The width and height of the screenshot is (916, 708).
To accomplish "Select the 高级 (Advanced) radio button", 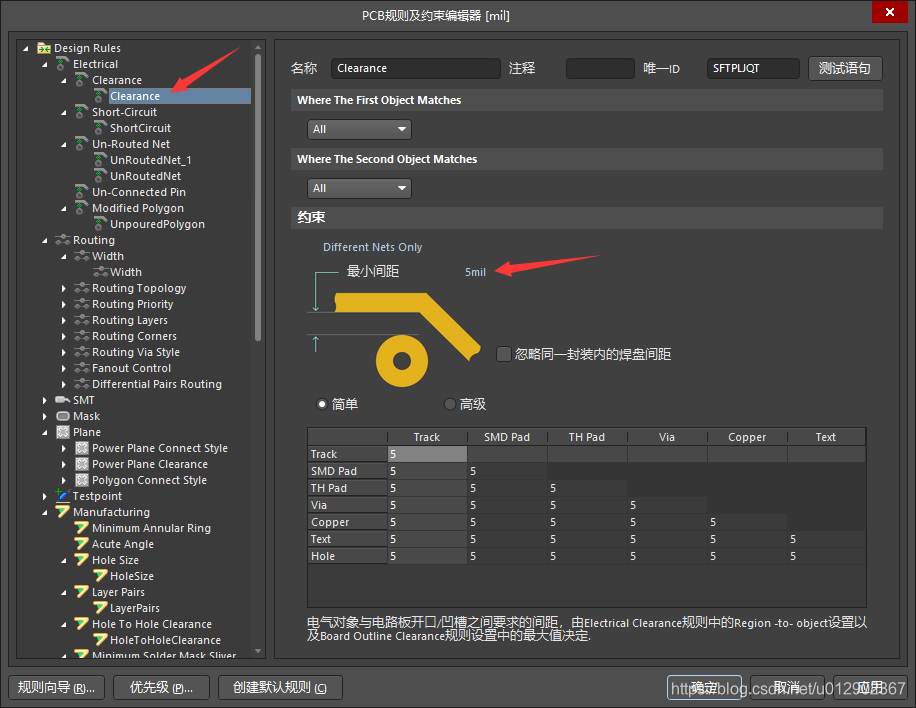I will [449, 404].
